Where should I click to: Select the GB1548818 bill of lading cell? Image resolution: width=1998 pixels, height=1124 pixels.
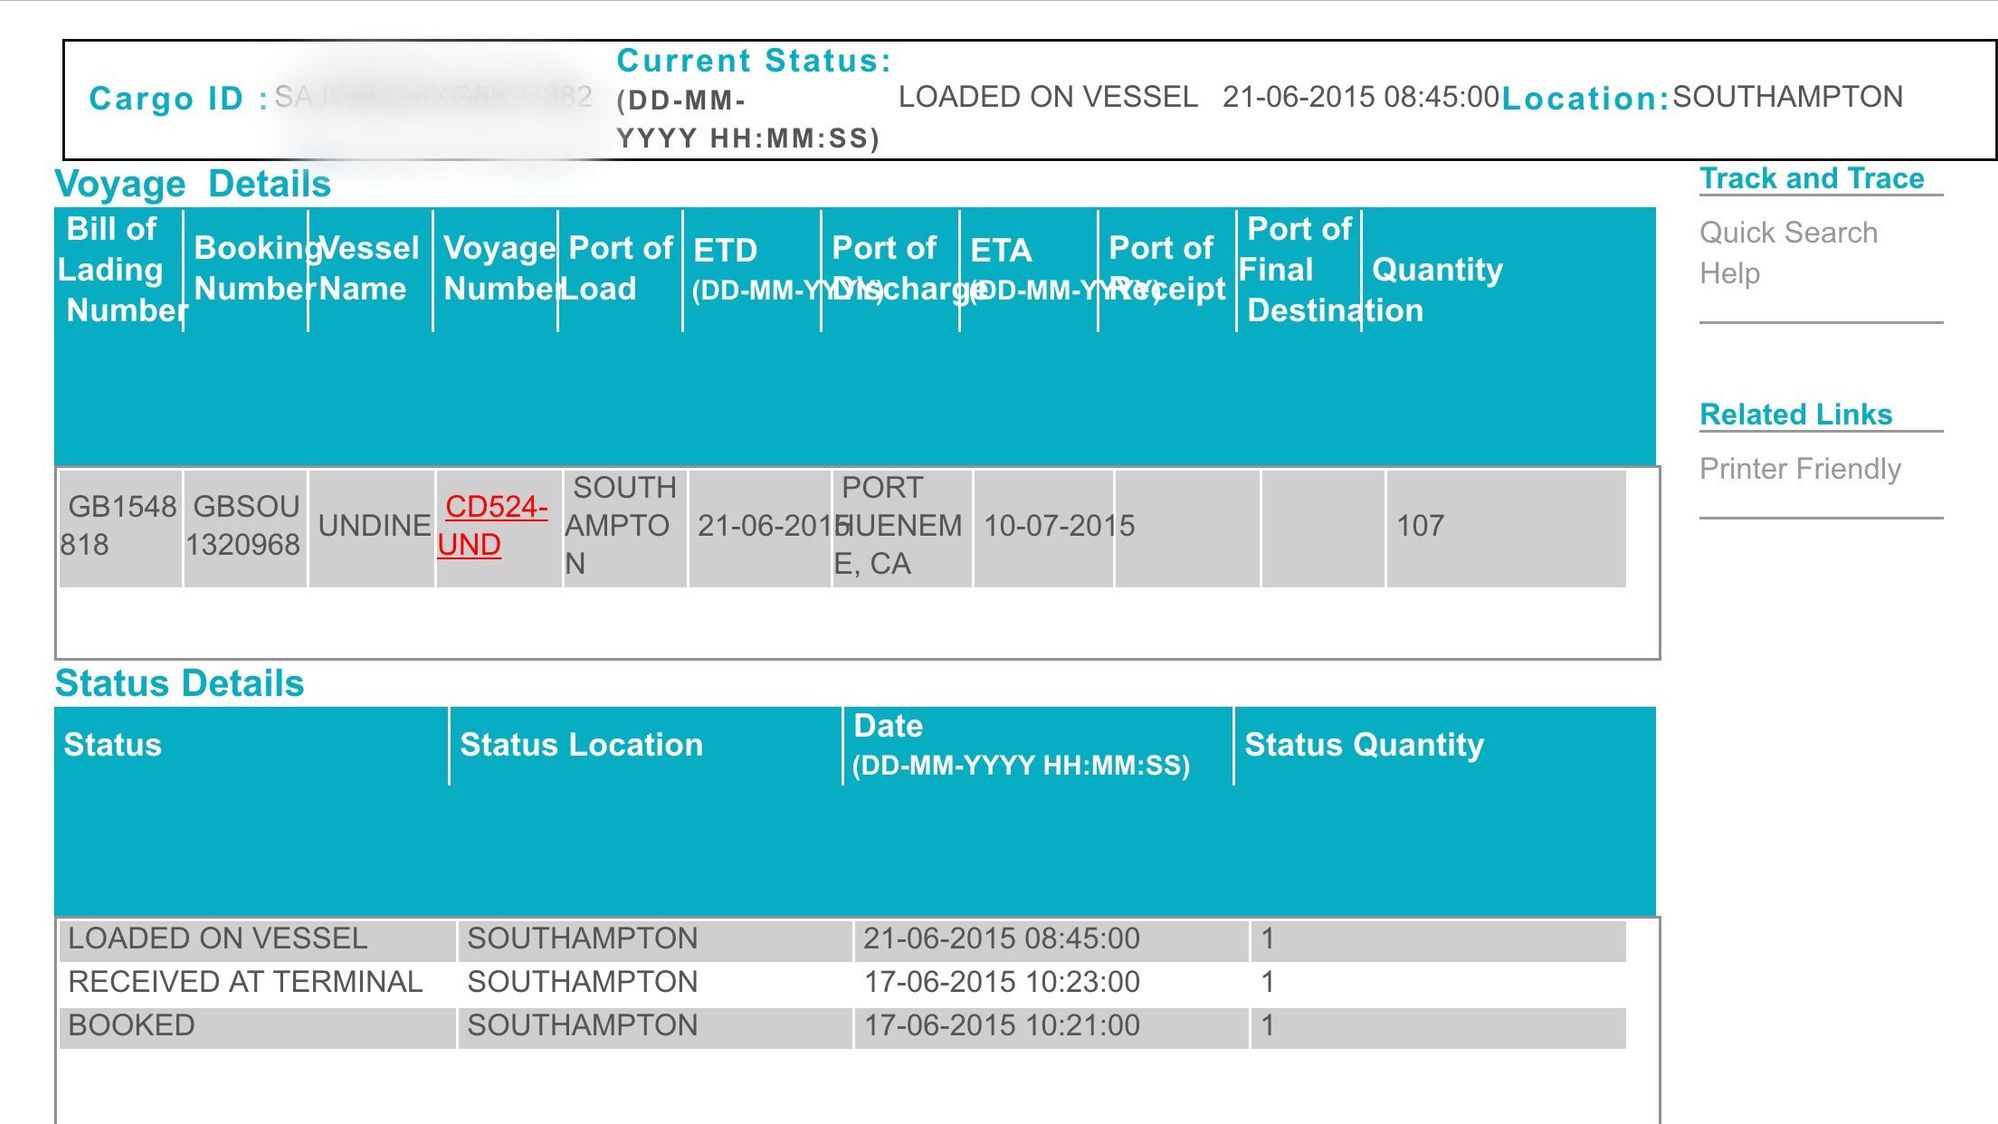pos(120,526)
